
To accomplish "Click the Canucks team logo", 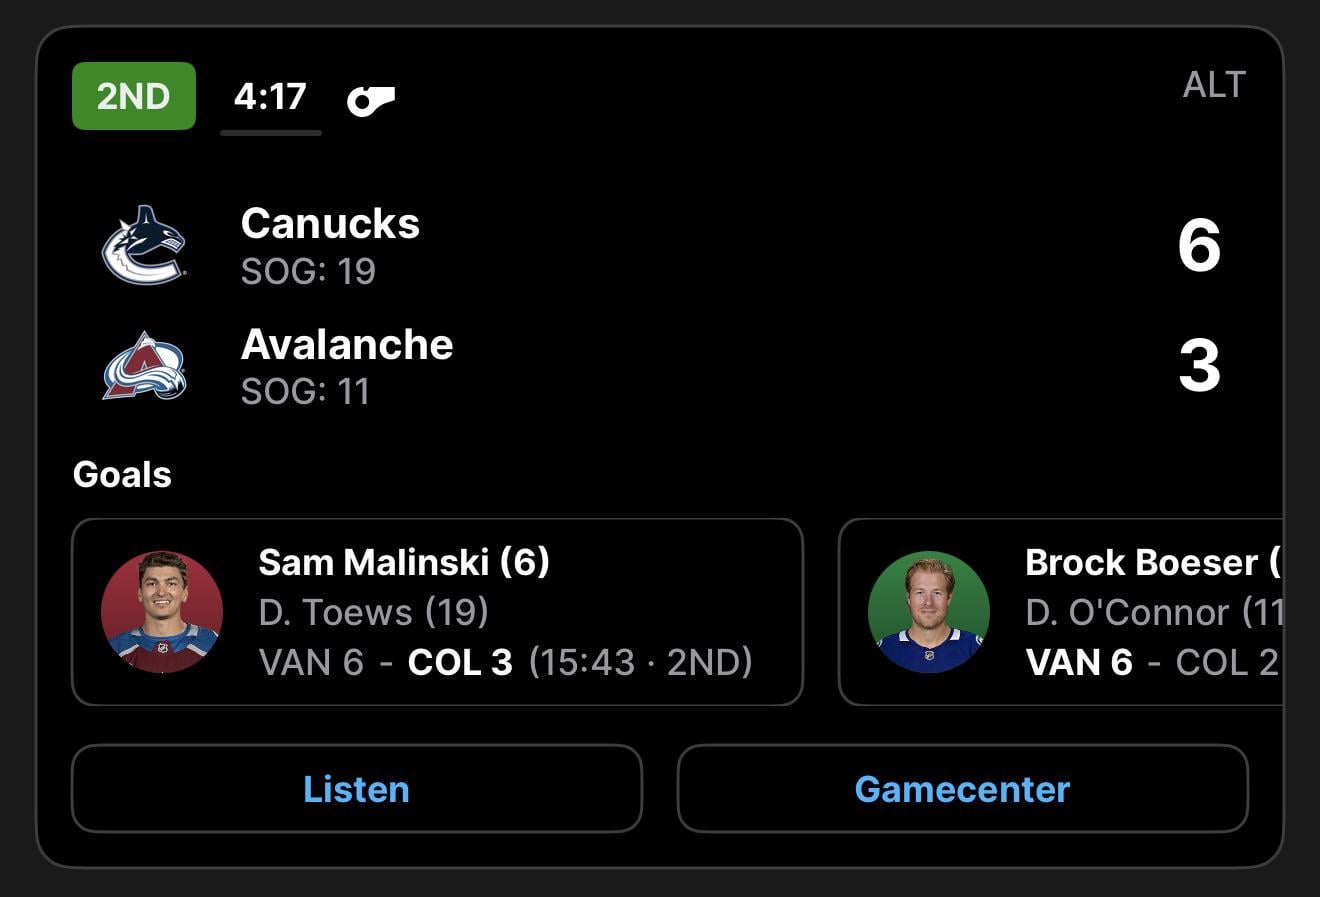I will pyautogui.click(x=144, y=245).
